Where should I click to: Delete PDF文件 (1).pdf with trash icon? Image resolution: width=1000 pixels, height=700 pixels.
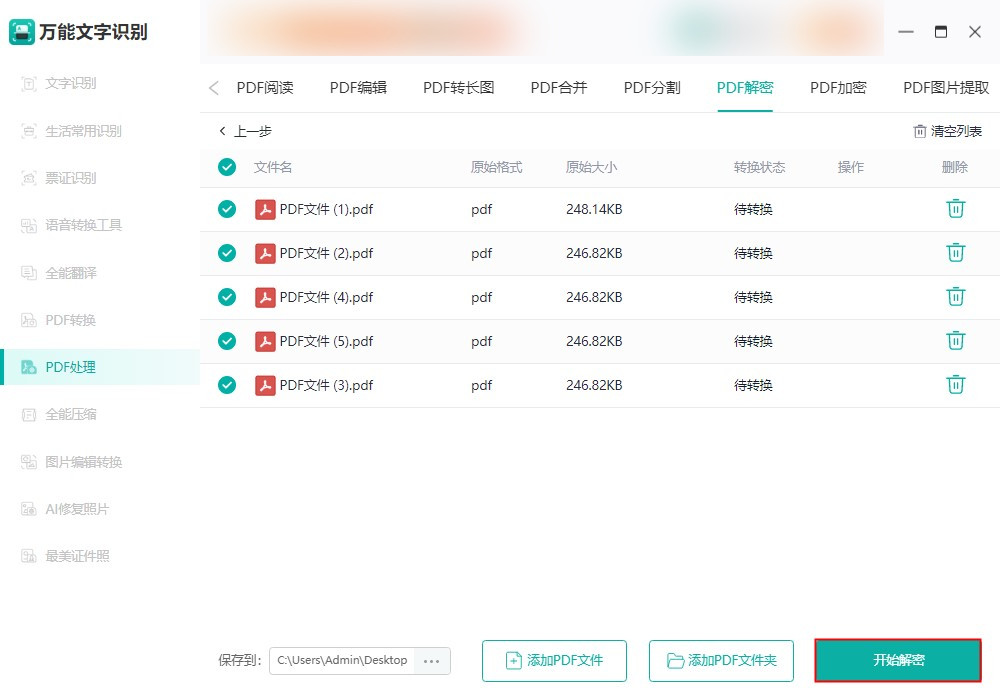pyautogui.click(x=955, y=208)
